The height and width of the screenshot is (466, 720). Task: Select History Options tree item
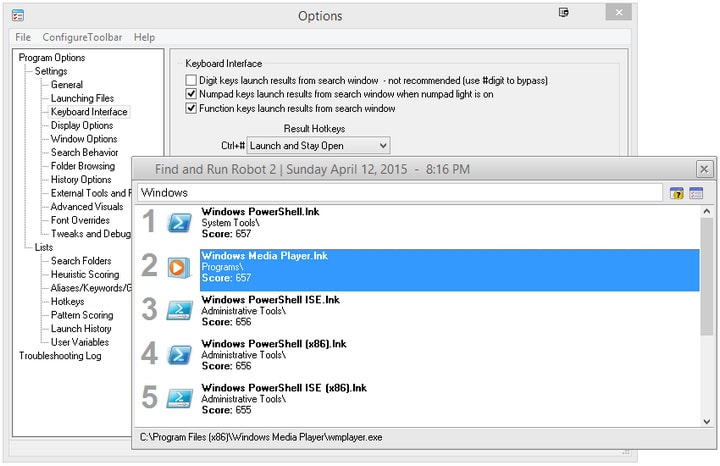(x=81, y=180)
